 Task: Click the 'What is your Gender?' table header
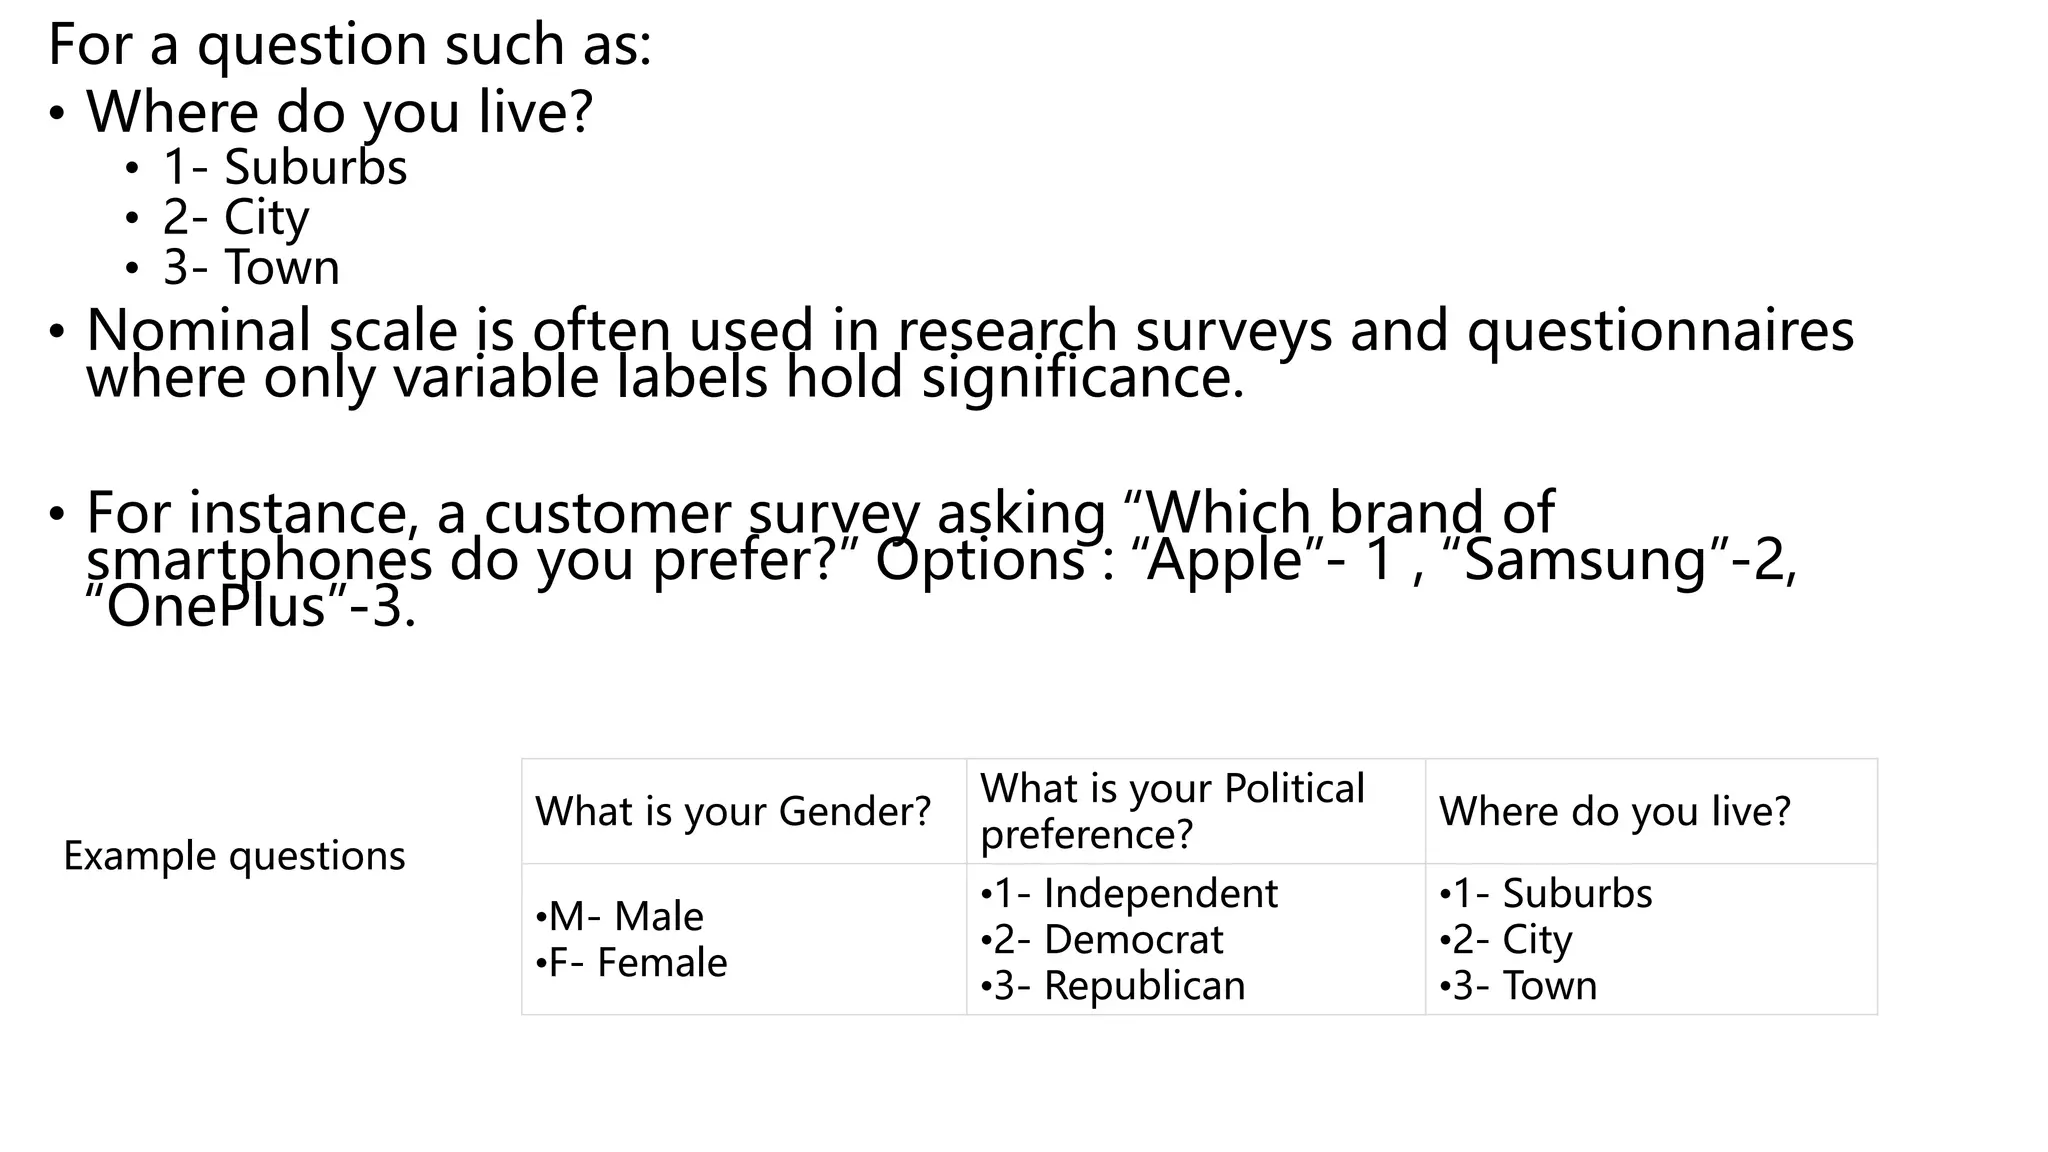733,811
